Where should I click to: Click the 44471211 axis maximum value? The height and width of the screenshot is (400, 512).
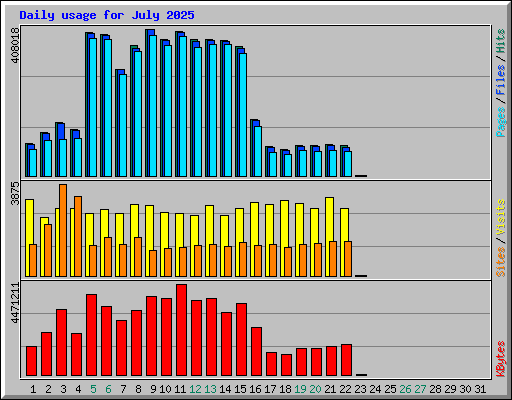pos(15,303)
